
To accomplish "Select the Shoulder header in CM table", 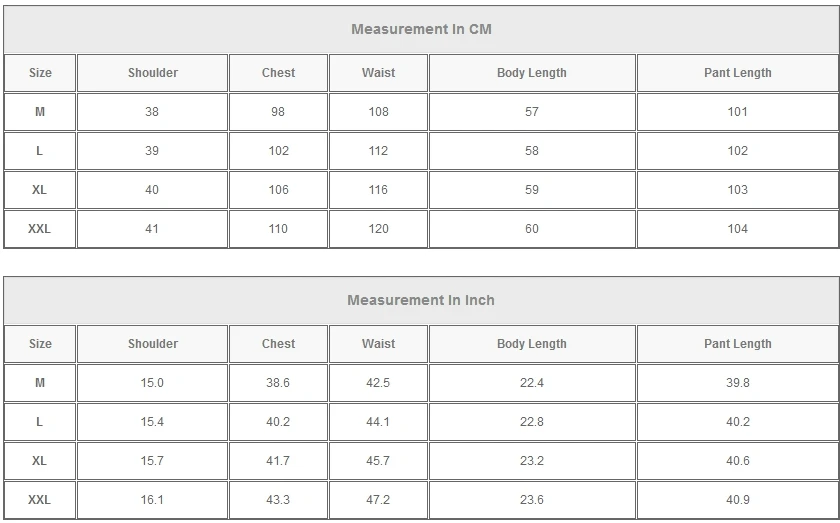I will coord(153,73).
